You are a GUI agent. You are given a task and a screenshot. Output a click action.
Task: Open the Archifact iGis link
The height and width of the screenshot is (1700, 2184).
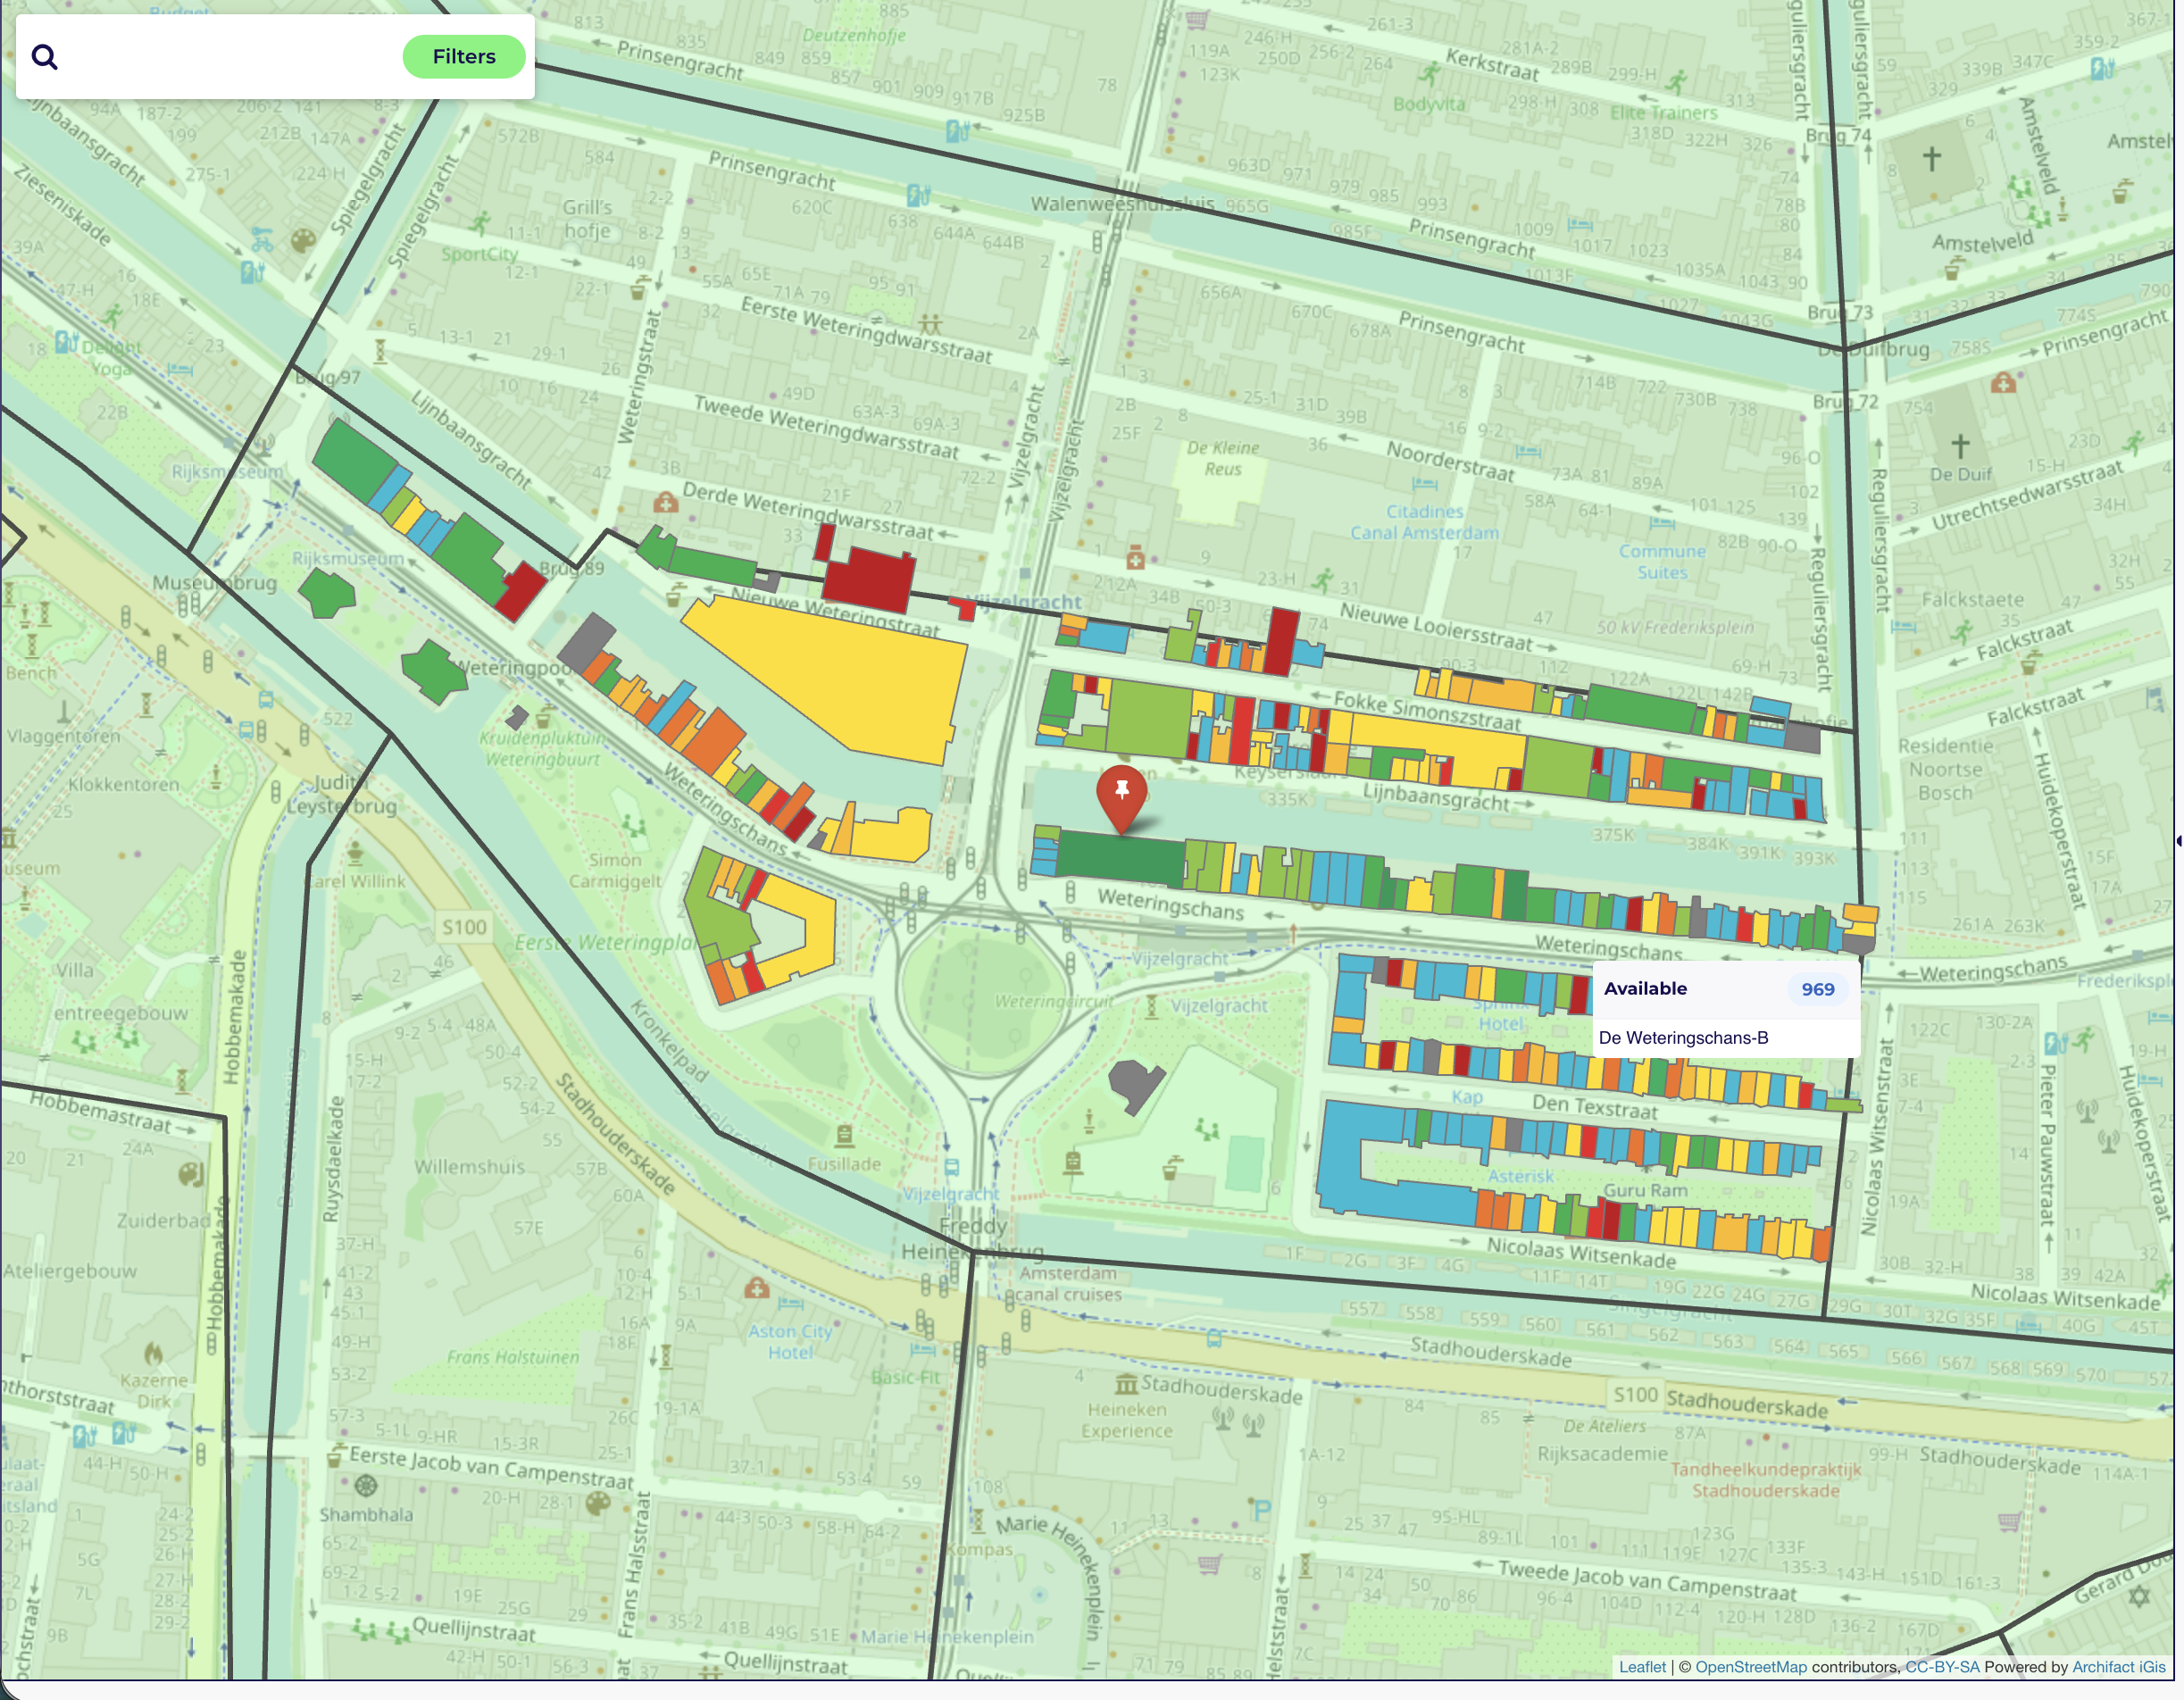tap(2118, 1667)
